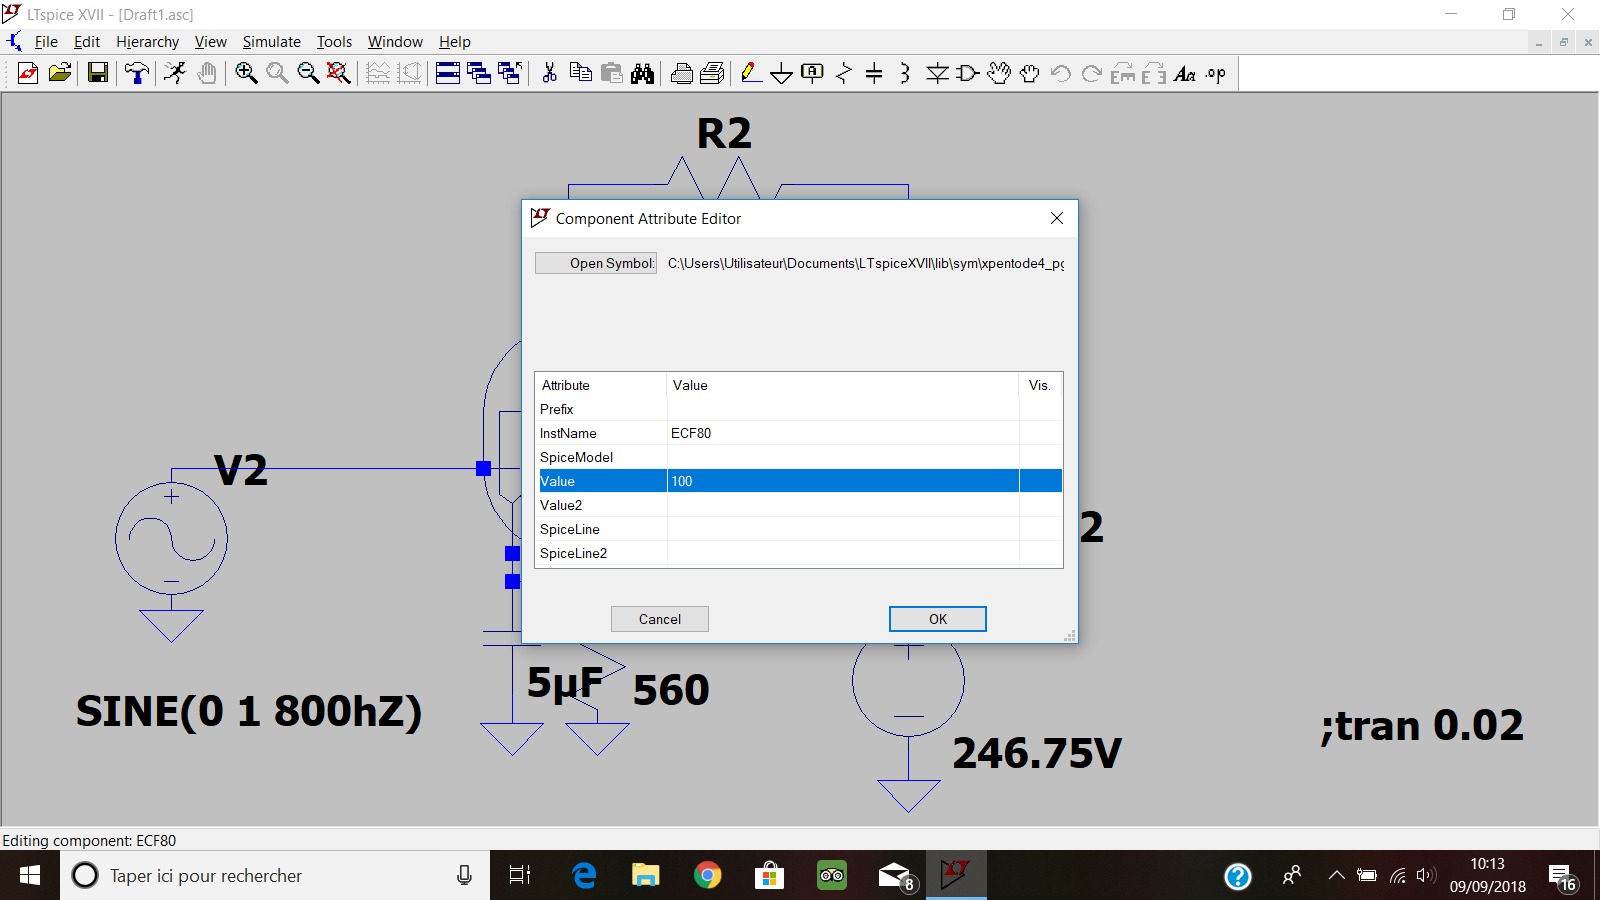
Task: Confirm the dialog with OK
Action: pyautogui.click(x=938, y=619)
